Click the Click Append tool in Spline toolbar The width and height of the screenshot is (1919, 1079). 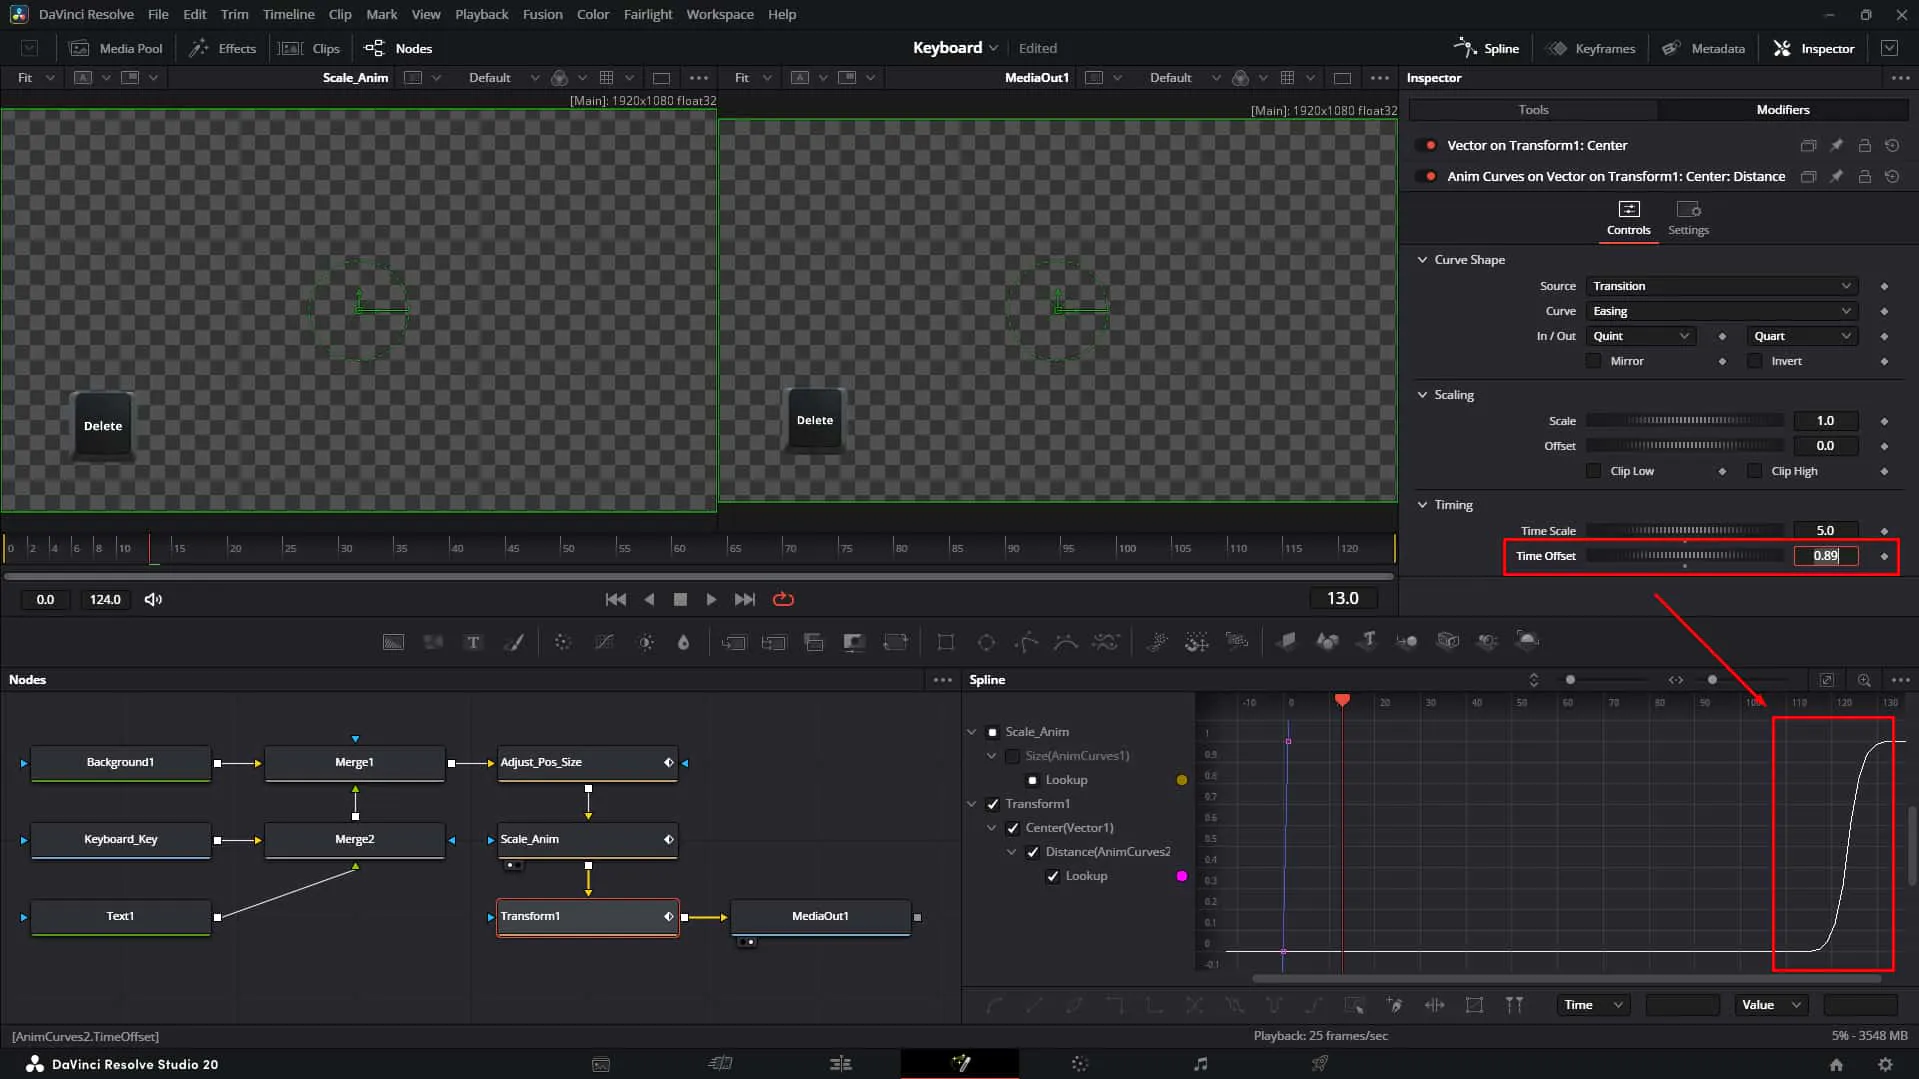[1394, 1005]
